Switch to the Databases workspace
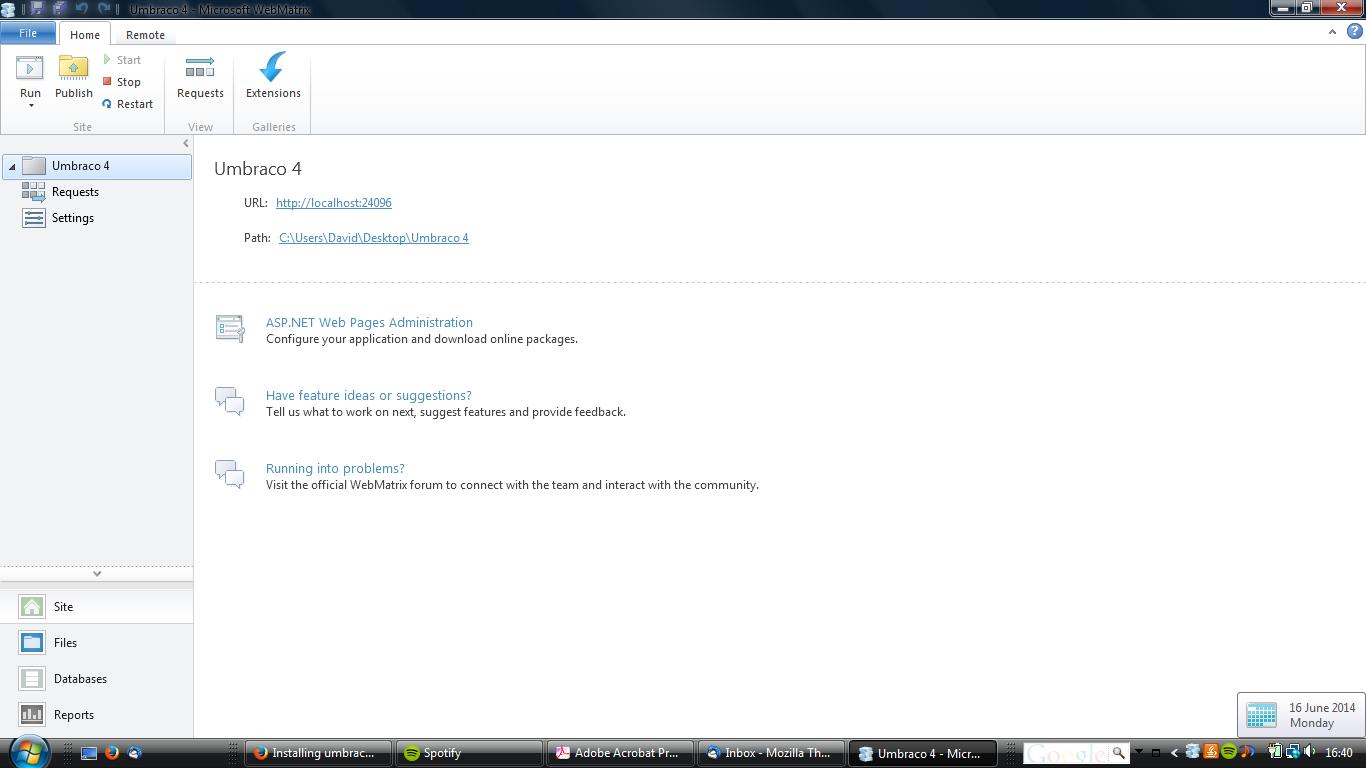This screenshot has width=1366, height=768. 97,679
